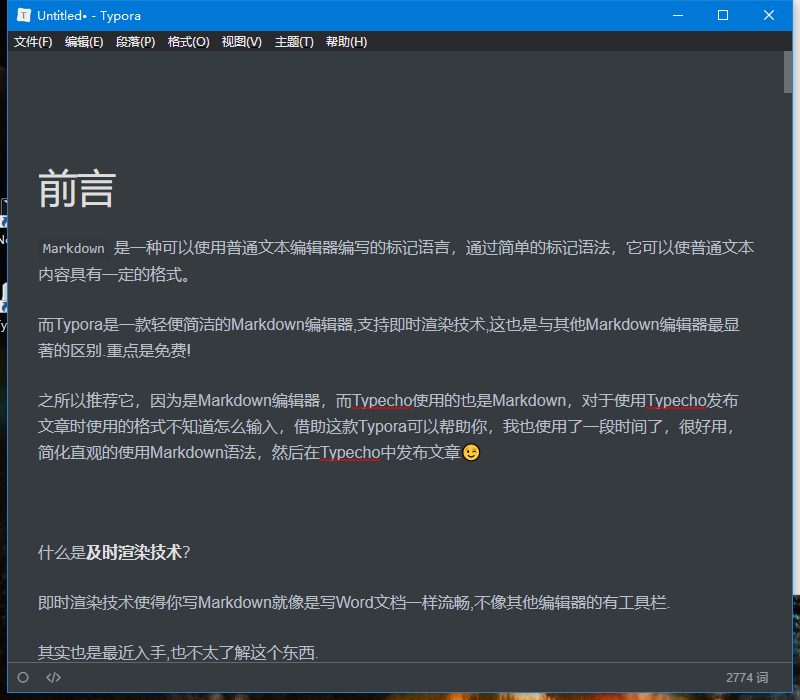Open the 段落(P) menu

coord(136,42)
